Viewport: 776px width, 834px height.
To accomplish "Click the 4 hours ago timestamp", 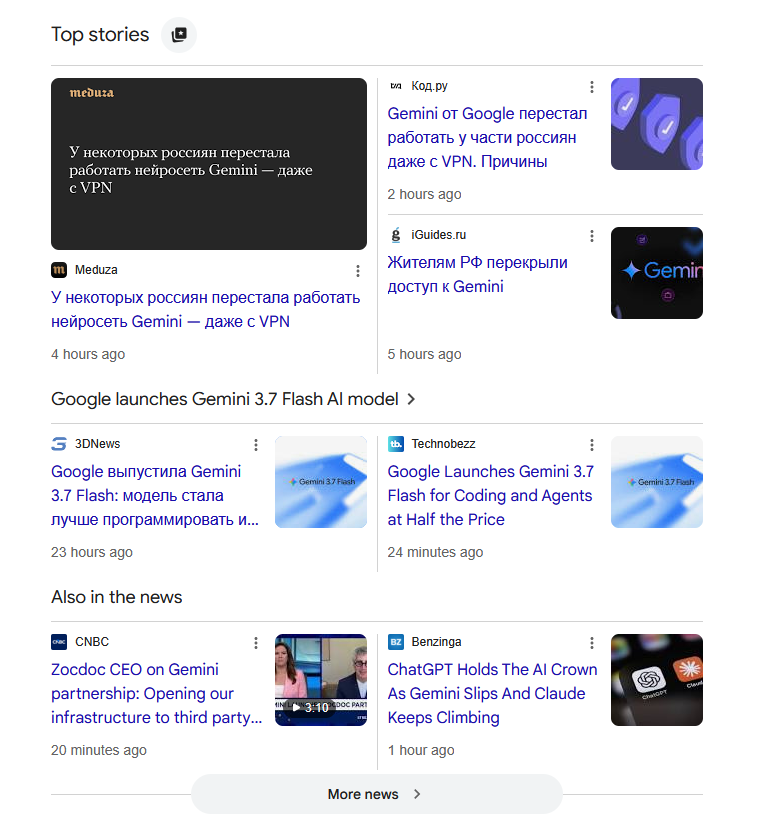I will coord(88,354).
